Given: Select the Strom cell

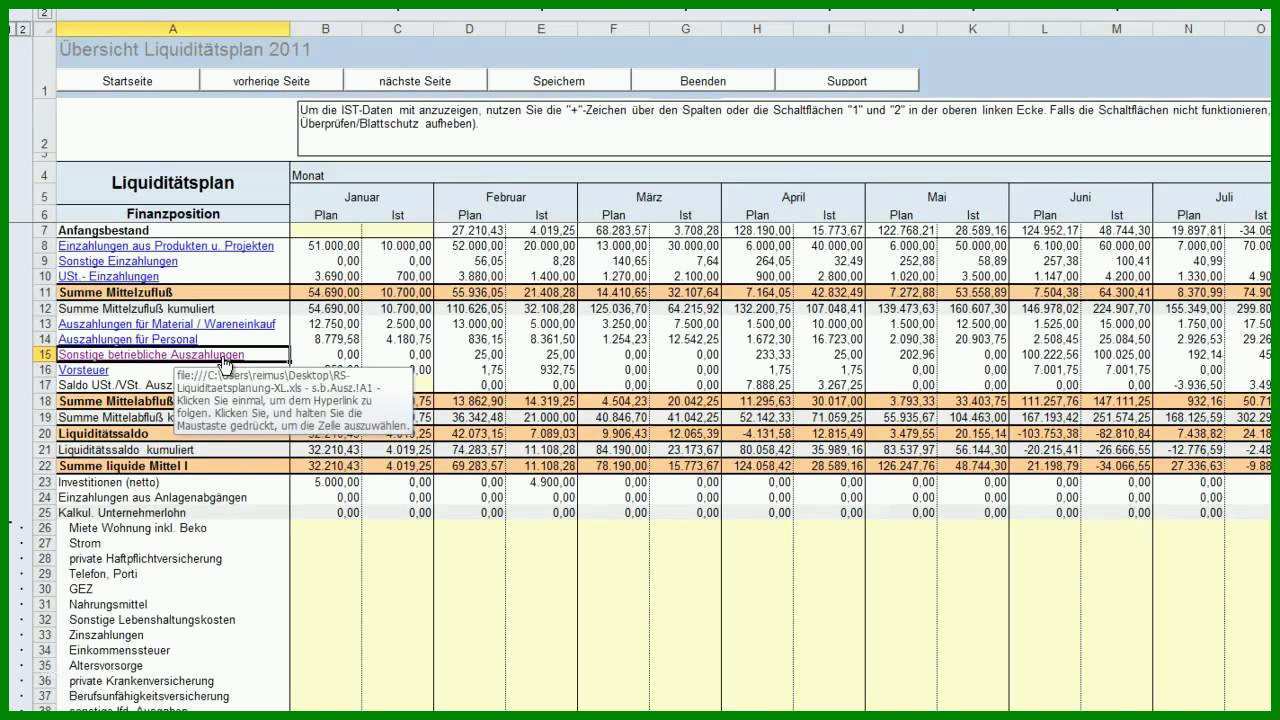Looking at the screenshot, I should pos(173,543).
